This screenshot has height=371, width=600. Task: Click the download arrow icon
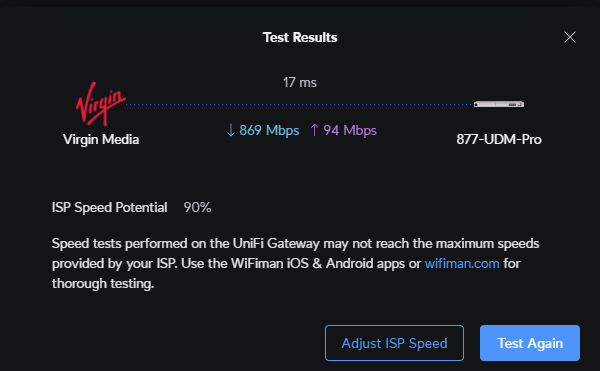point(230,130)
